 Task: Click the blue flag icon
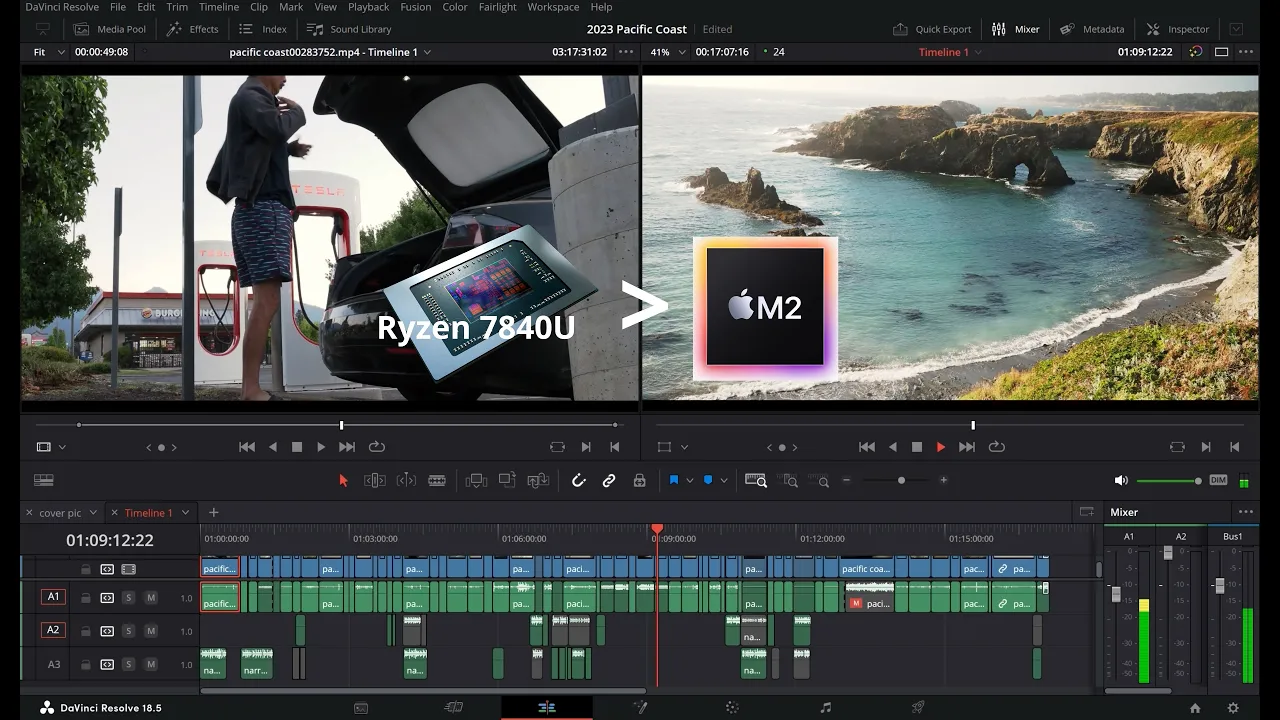coord(674,480)
